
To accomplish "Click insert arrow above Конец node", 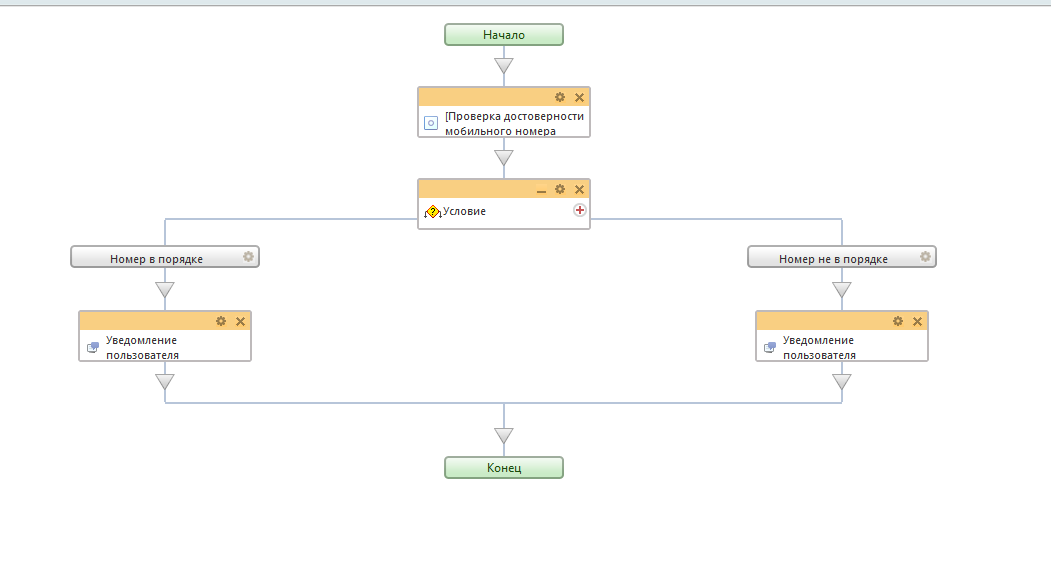I will (504, 436).
